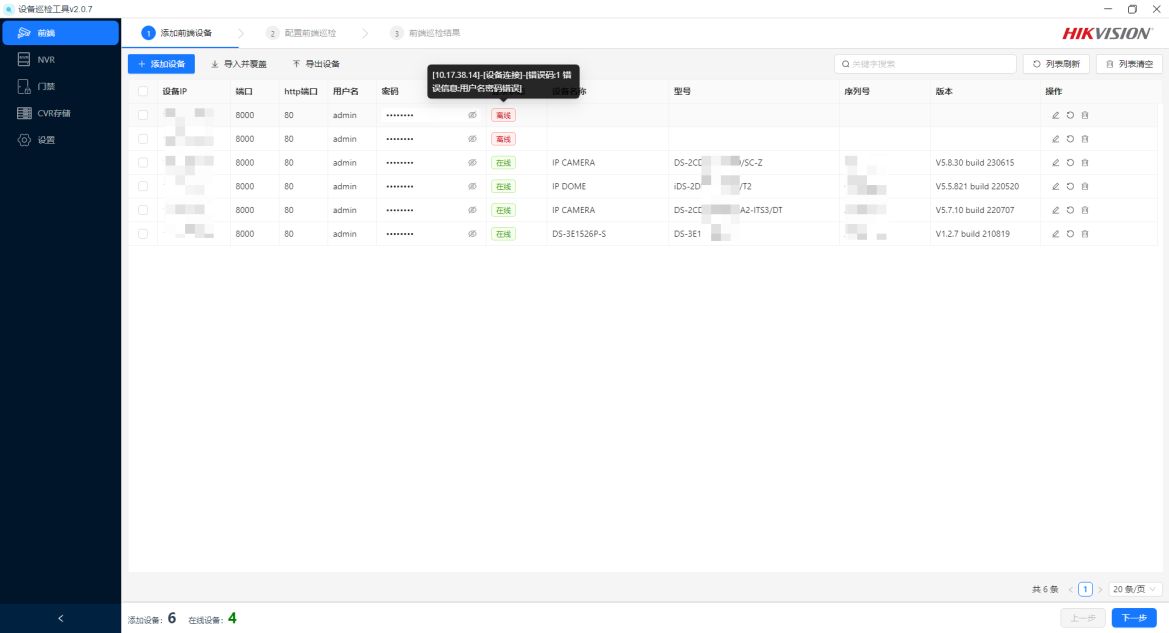Select page 1 in pagination
Viewport: 1169px width, 633px height.
click(1086, 589)
